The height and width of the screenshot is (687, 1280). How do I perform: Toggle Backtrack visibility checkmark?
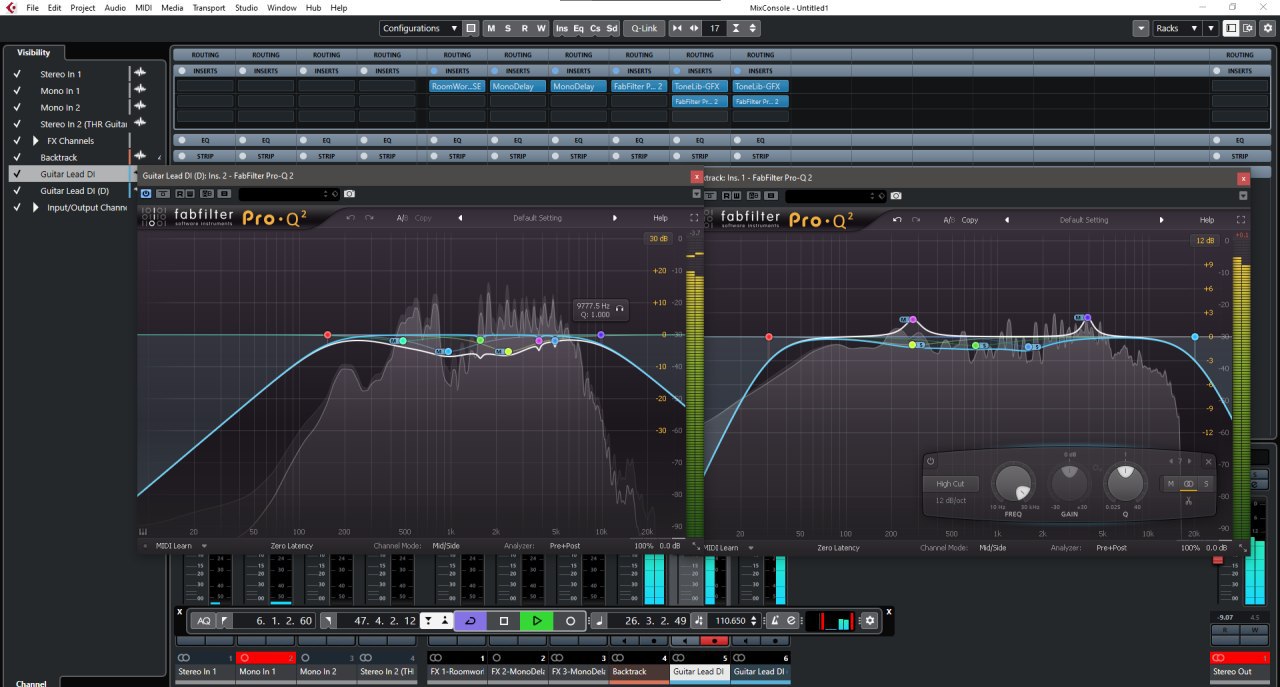17,157
